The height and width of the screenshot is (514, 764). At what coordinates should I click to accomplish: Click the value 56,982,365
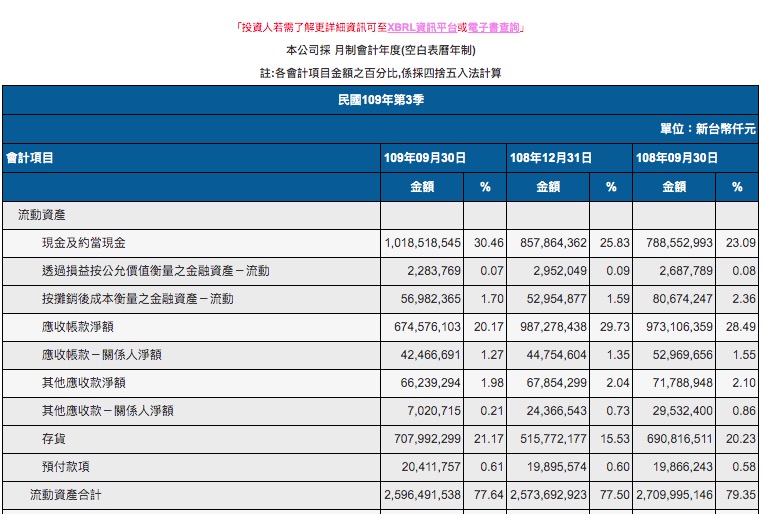pyautogui.click(x=431, y=299)
